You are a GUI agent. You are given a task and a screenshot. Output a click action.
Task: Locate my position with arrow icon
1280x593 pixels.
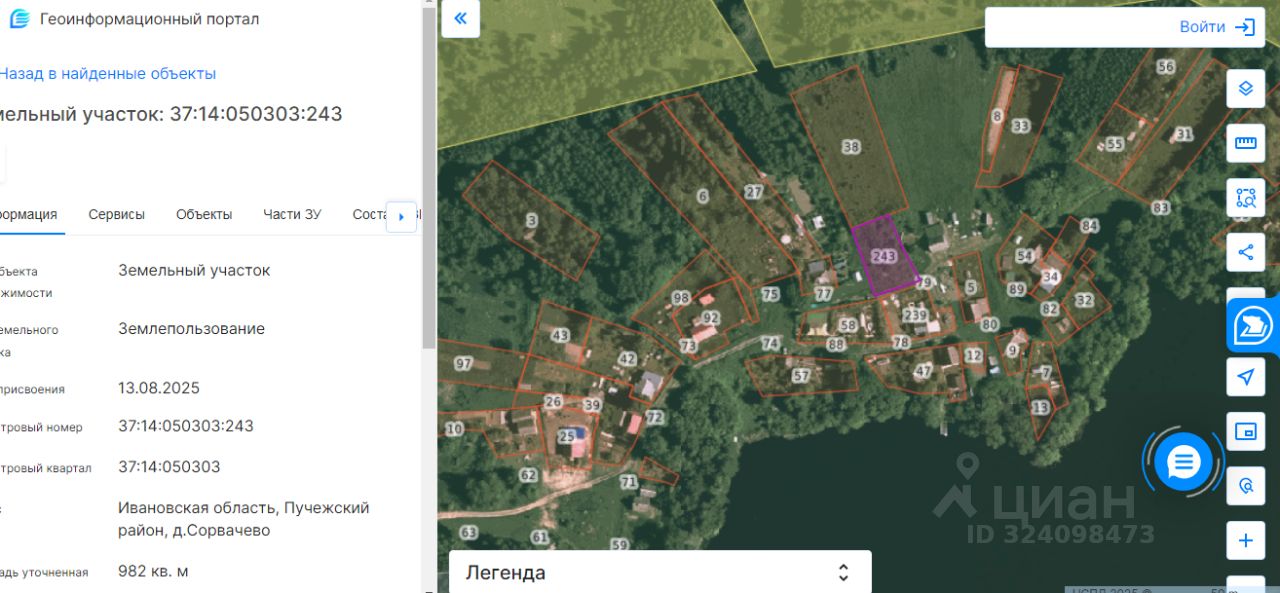click(1246, 377)
